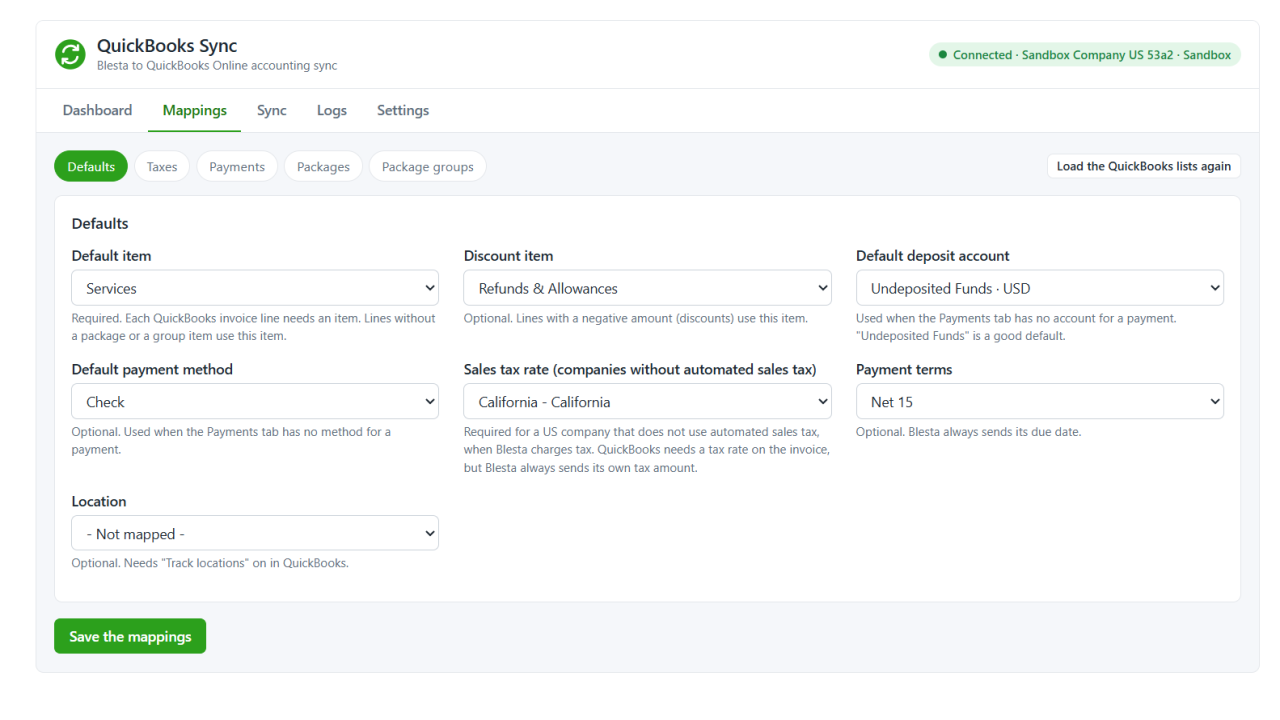1280x720 pixels.
Task: Open Discount item dropdown showing Refunds & Allowances
Action: 647,288
